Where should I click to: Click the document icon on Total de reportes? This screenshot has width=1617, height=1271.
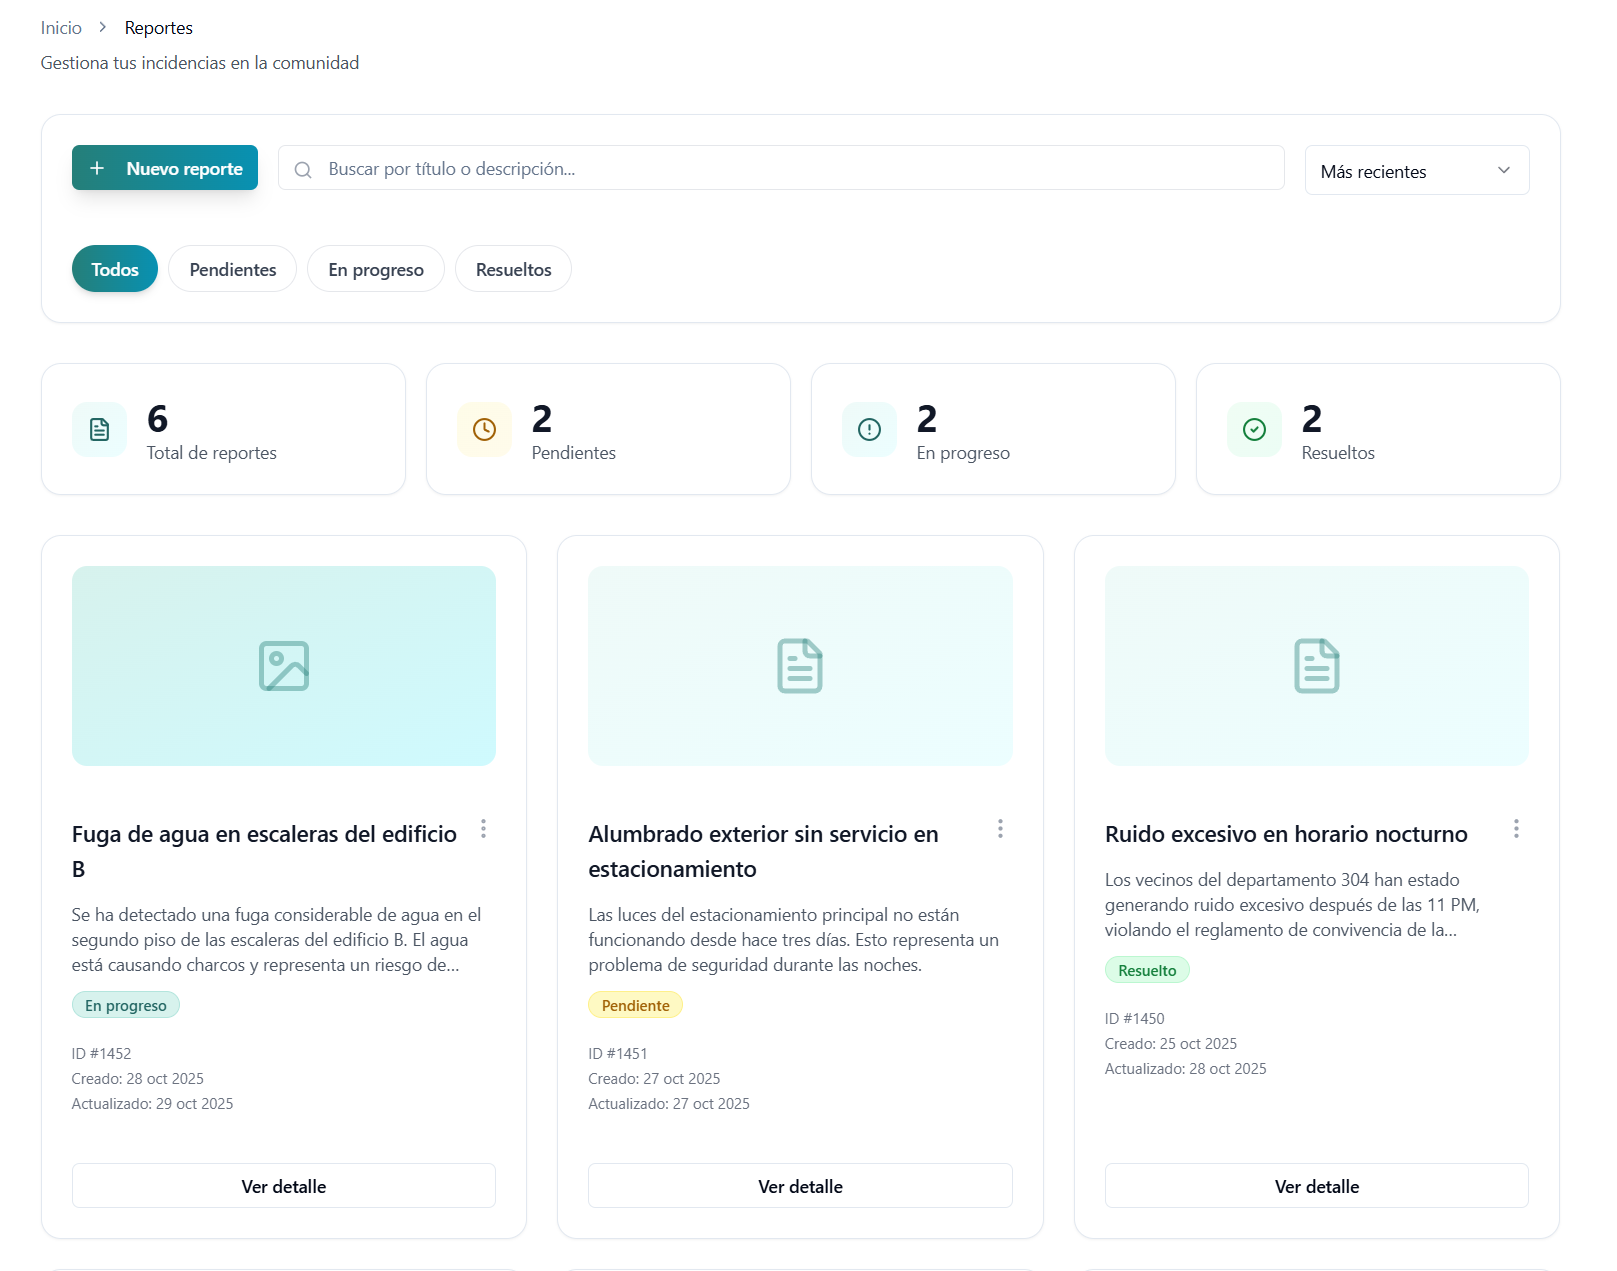pyautogui.click(x=100, y=430)
